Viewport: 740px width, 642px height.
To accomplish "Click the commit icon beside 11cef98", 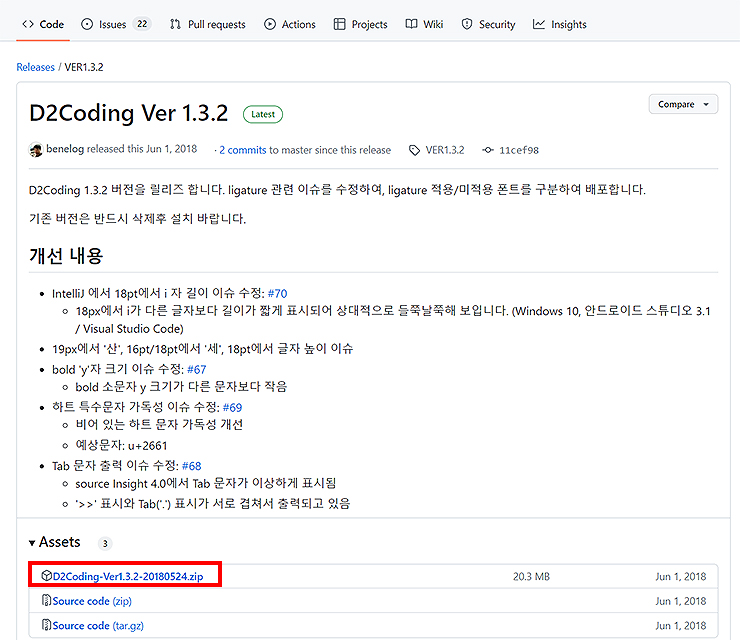I will click(x=488, y=150).
